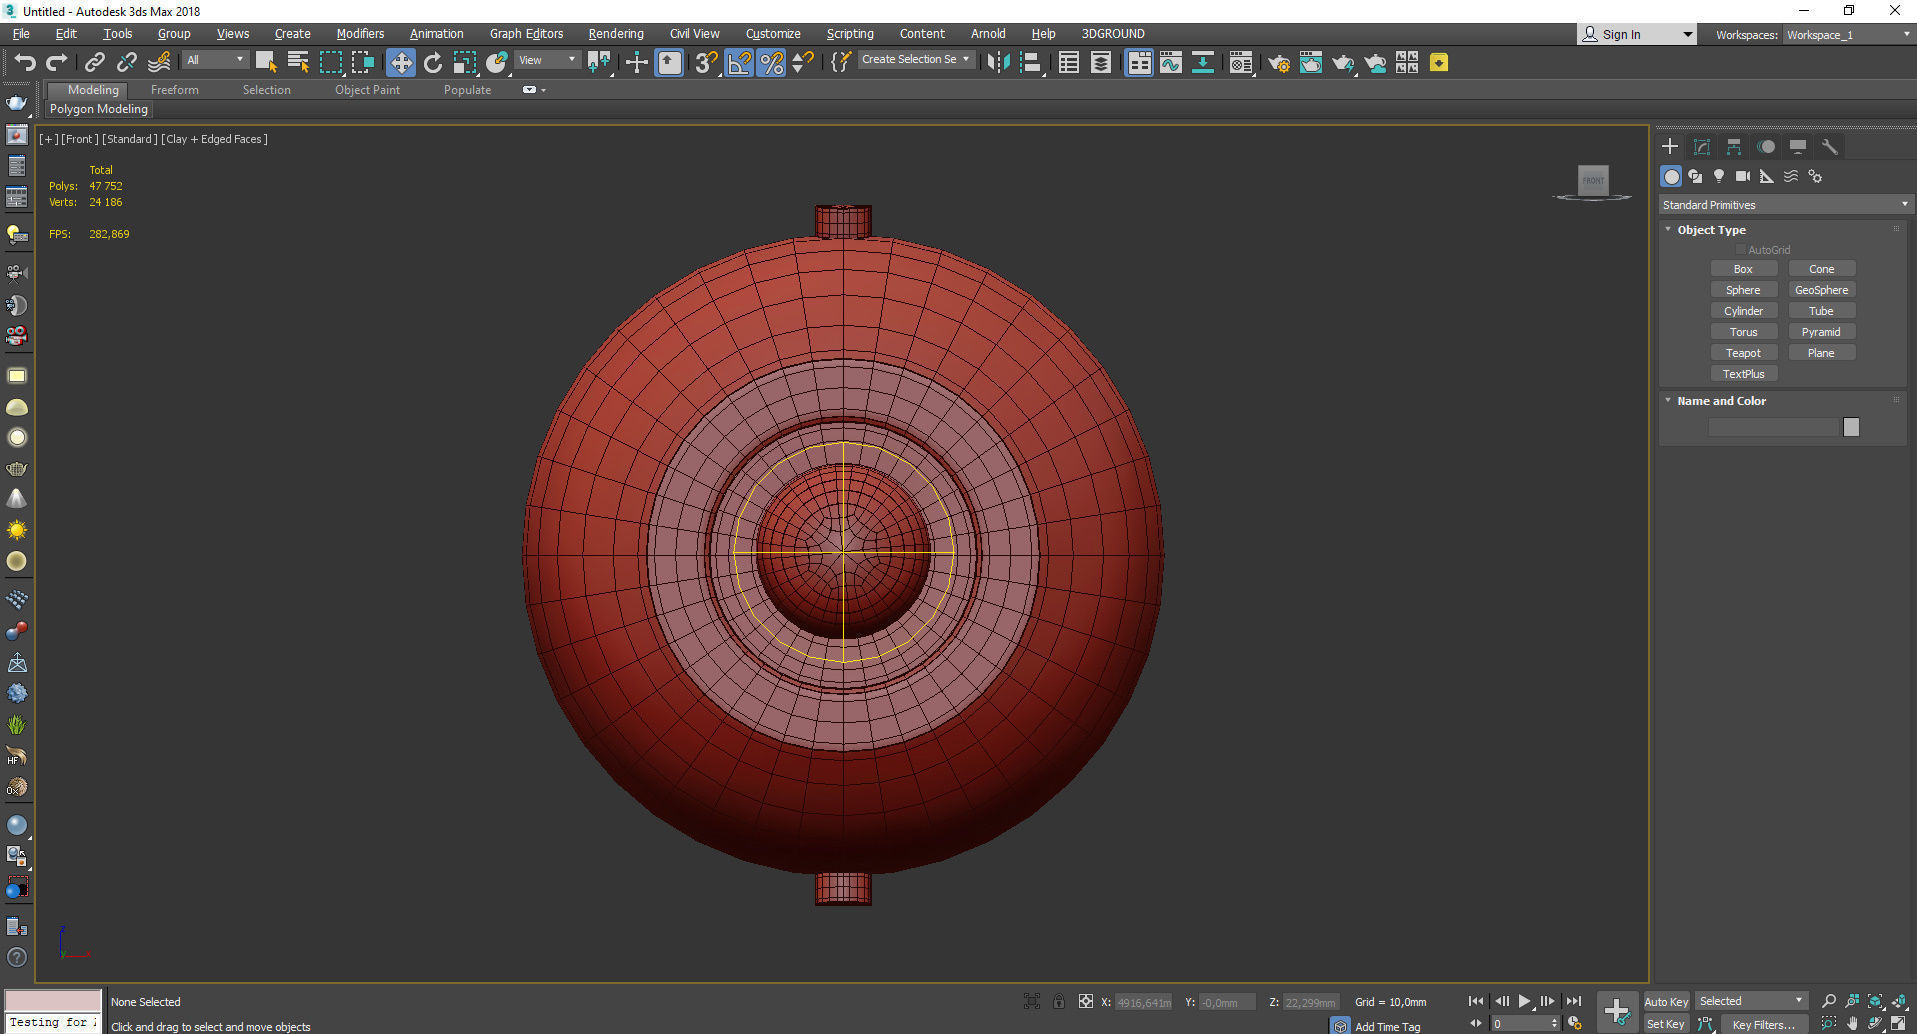Toggle Absolute transform type-in mode
The image size is (1917, 1034).
tap(1086, 1001)
